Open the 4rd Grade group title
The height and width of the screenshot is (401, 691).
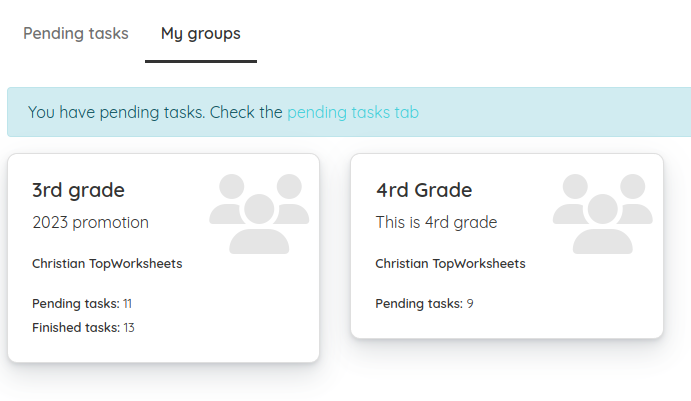(x=424, y=190)
